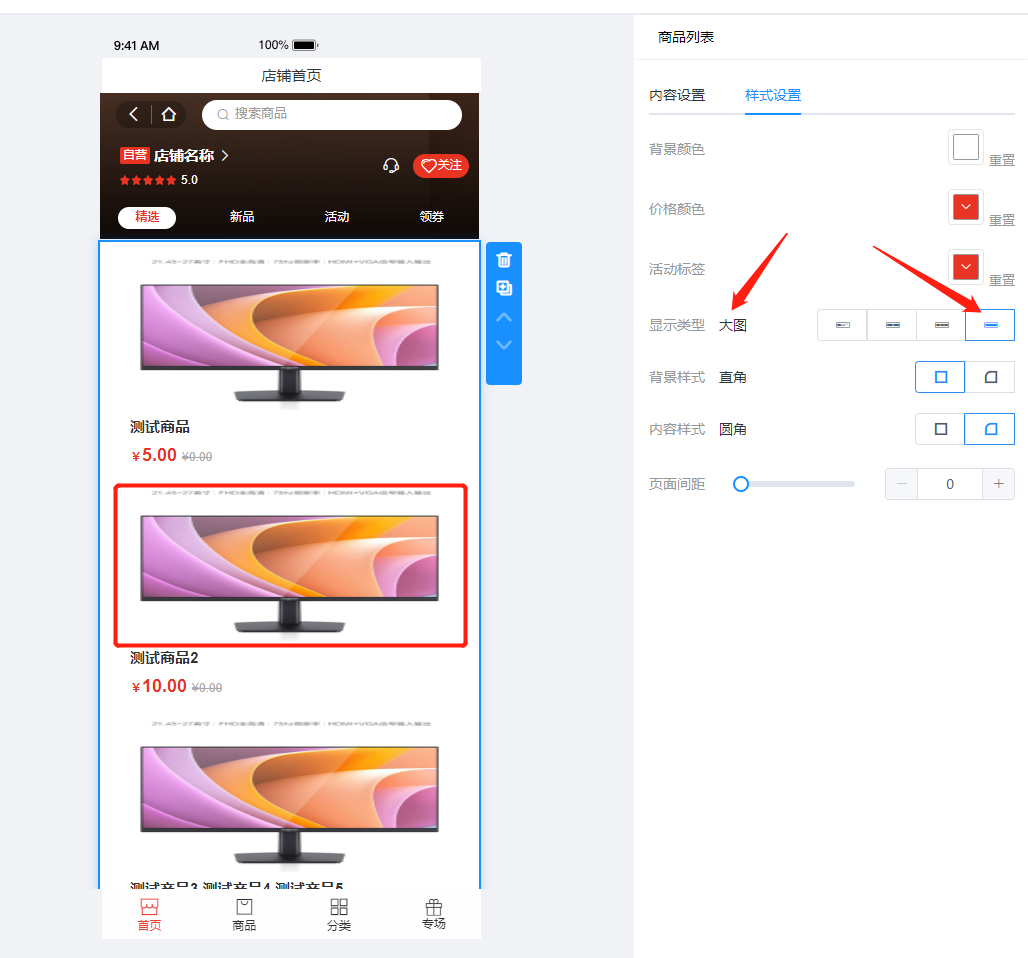
Task: Open customer service via the headset icon
Action: [x=391, y=165]
